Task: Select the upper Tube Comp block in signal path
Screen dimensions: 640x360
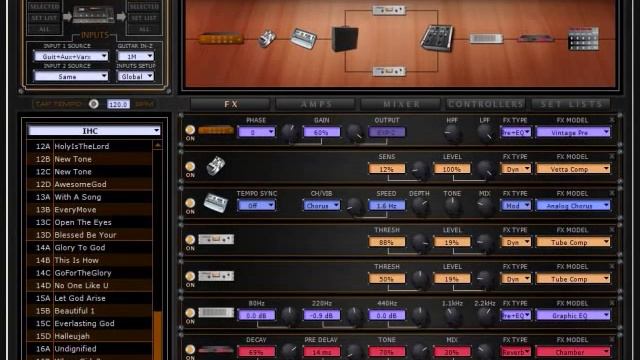Action: pyautogui.click(x=389, y=9)
